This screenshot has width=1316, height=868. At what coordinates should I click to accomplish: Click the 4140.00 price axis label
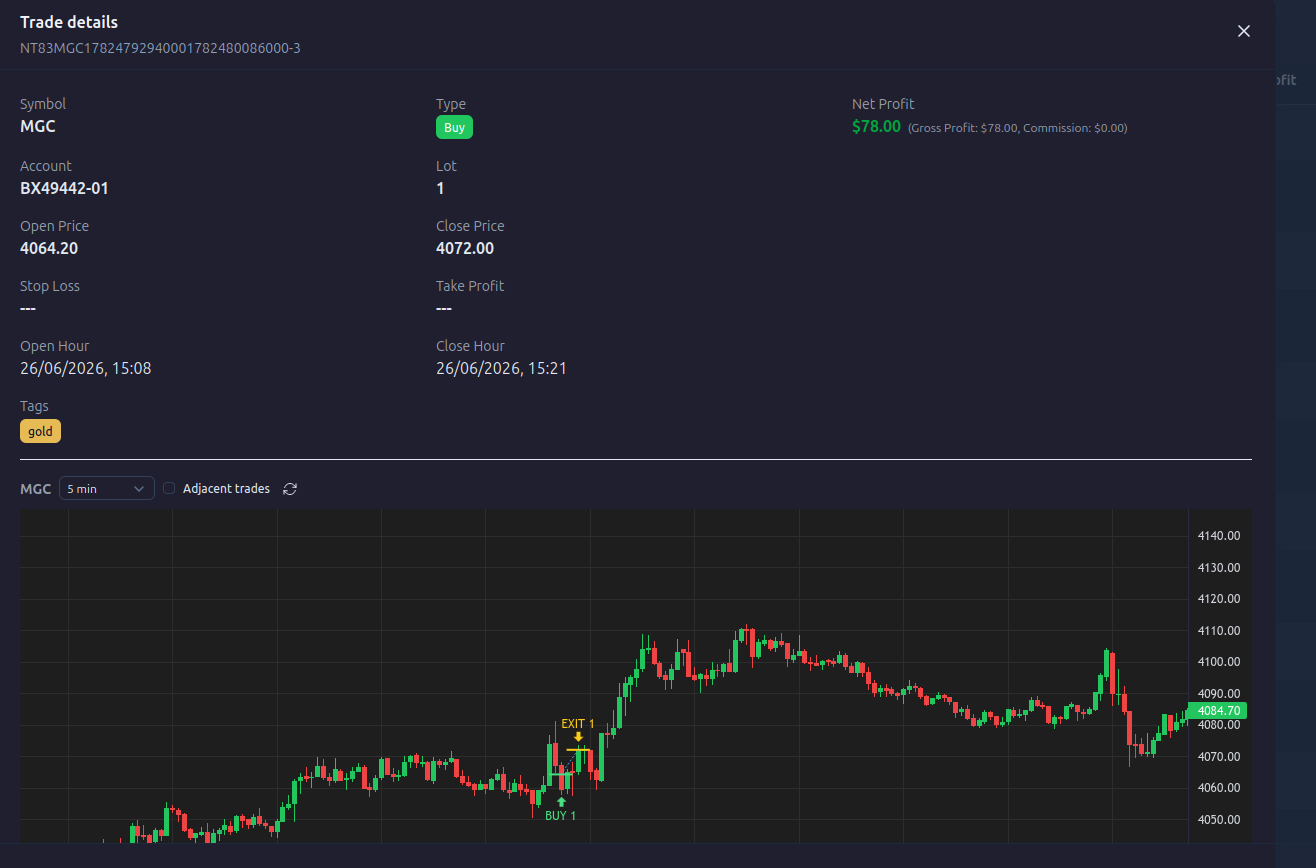[x=1218, y=536]
